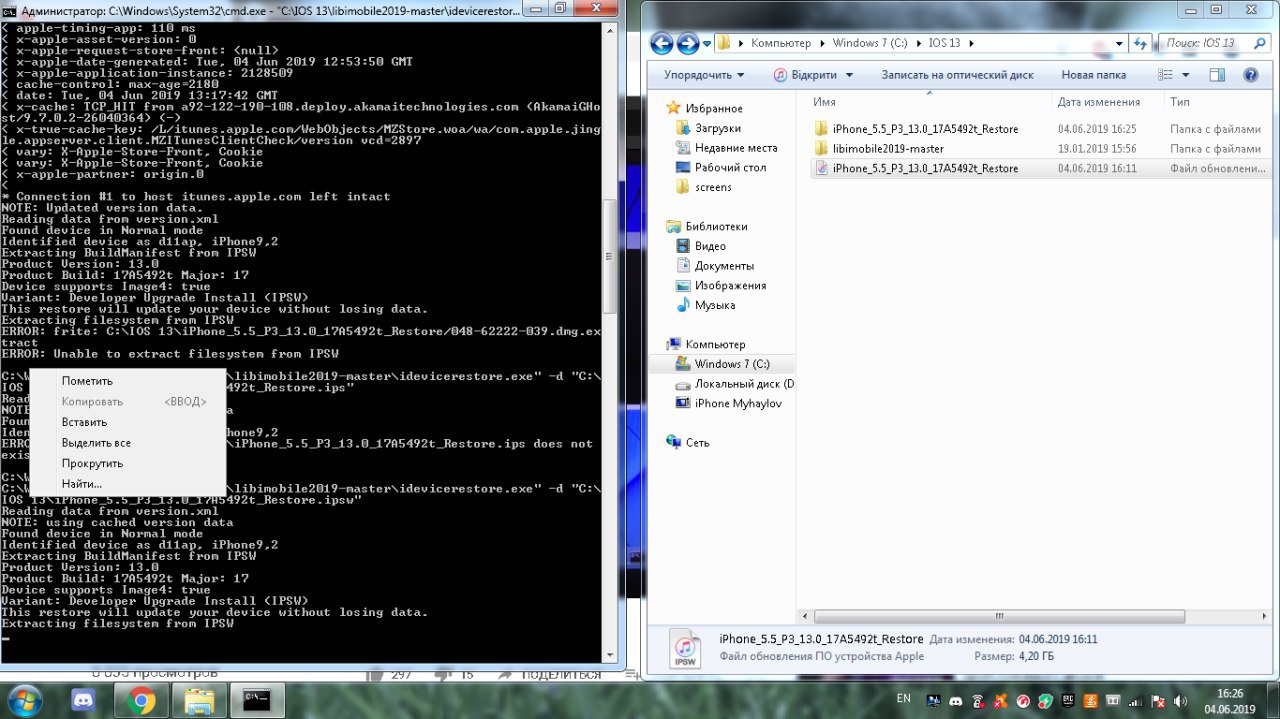
Task: Sort files by Дата изменения column
Action: (x=1099, y=102)
